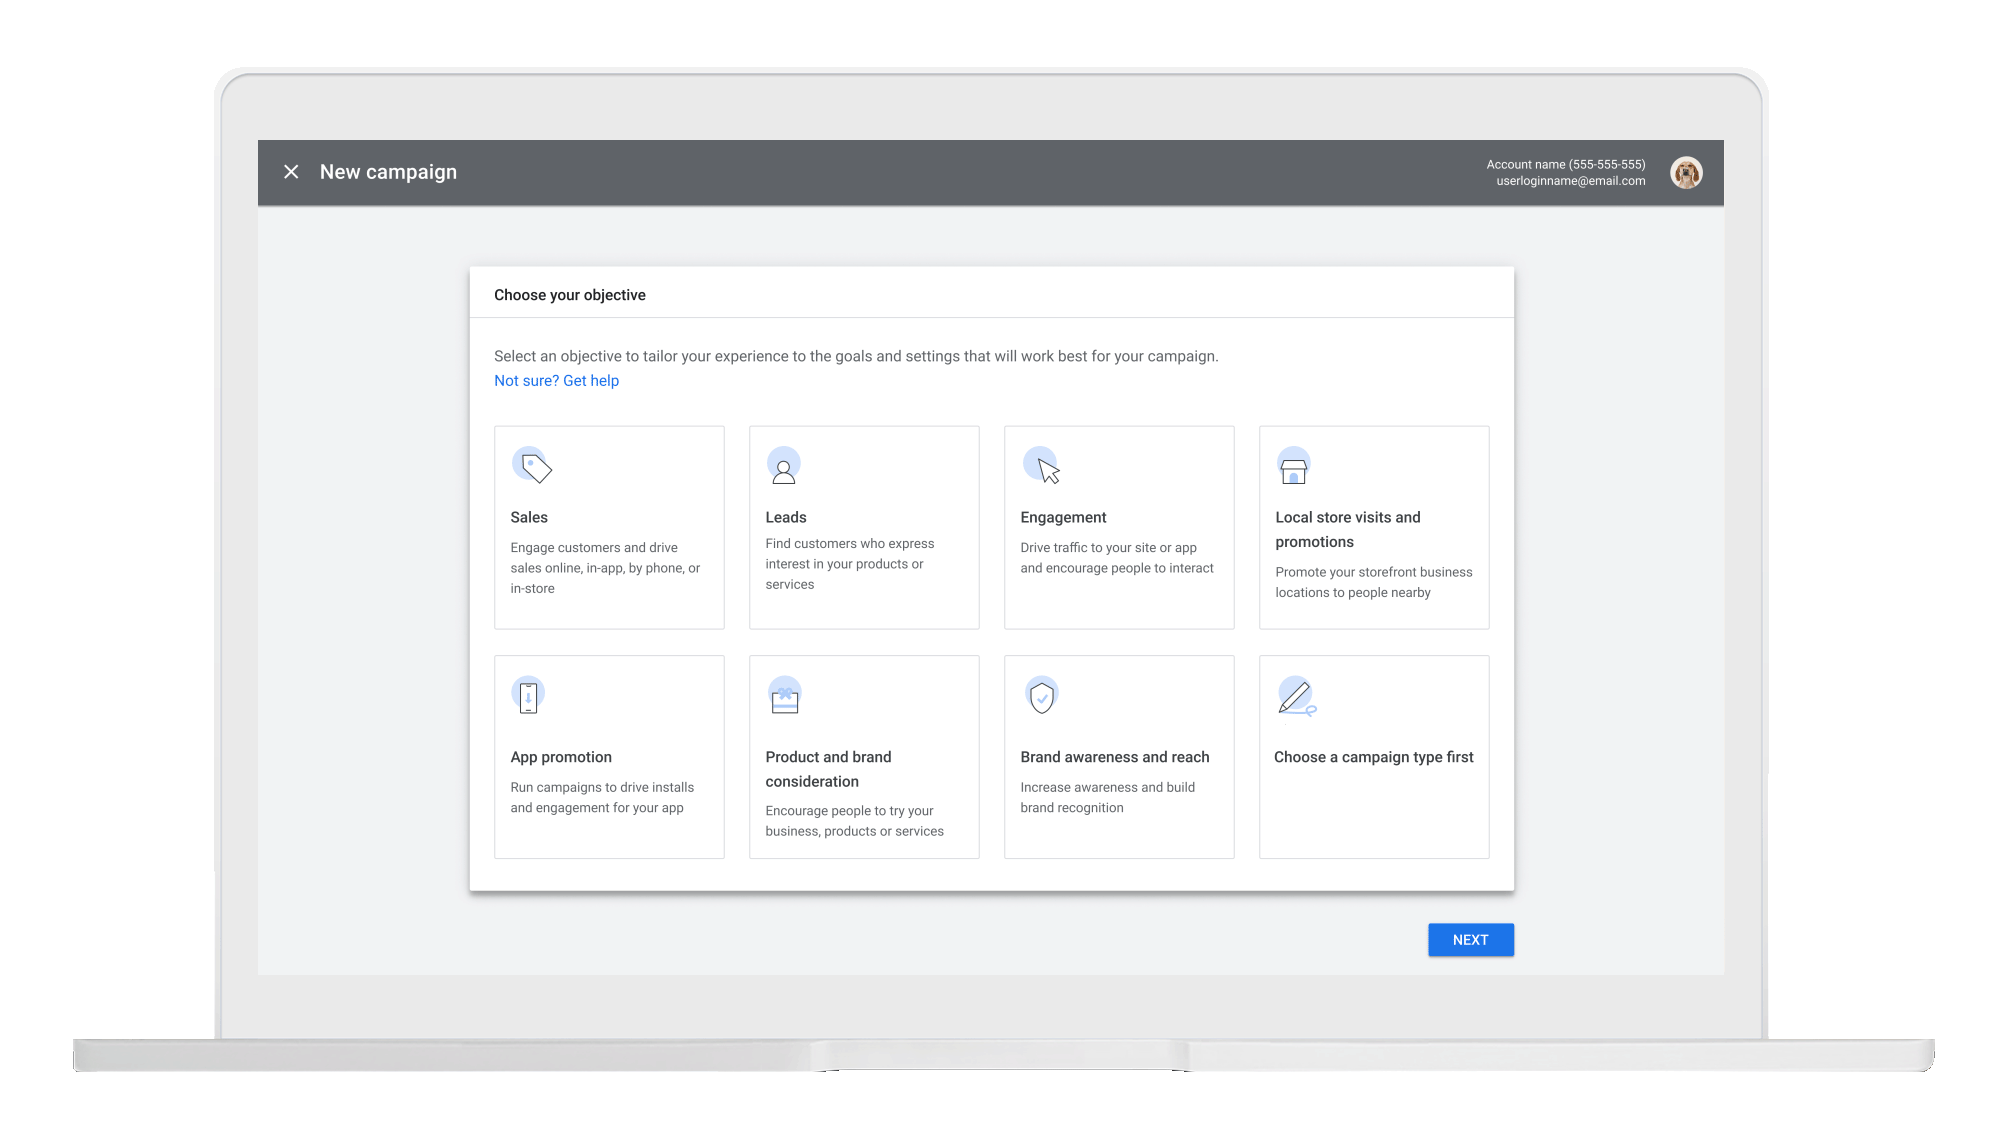Select the App promotion objective card
Viewport: 2000px width, 1130px height.
[x=609, y=755]
